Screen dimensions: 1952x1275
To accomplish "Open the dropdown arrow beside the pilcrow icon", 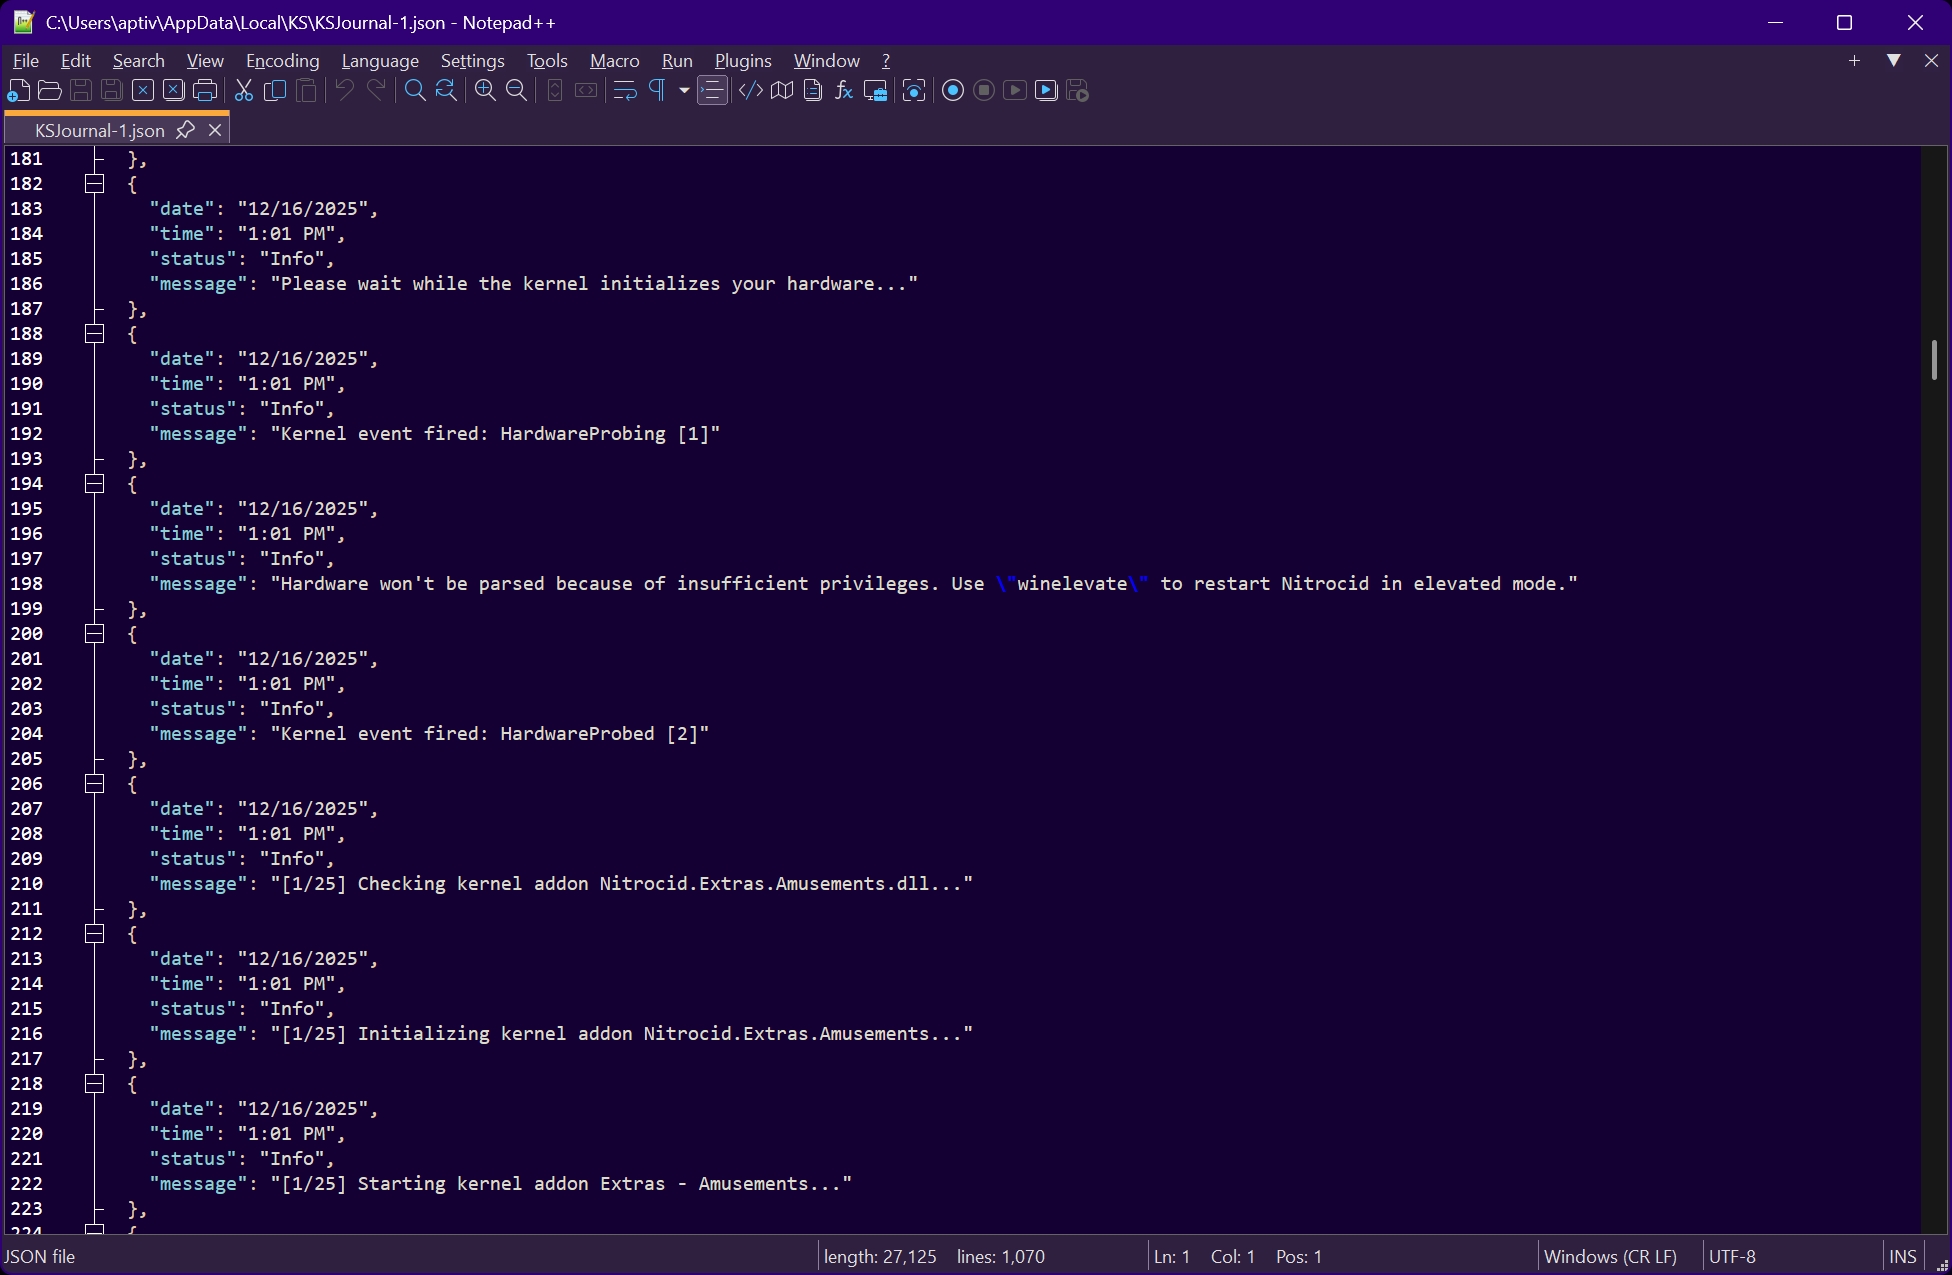I will click(x=684, y=91).
